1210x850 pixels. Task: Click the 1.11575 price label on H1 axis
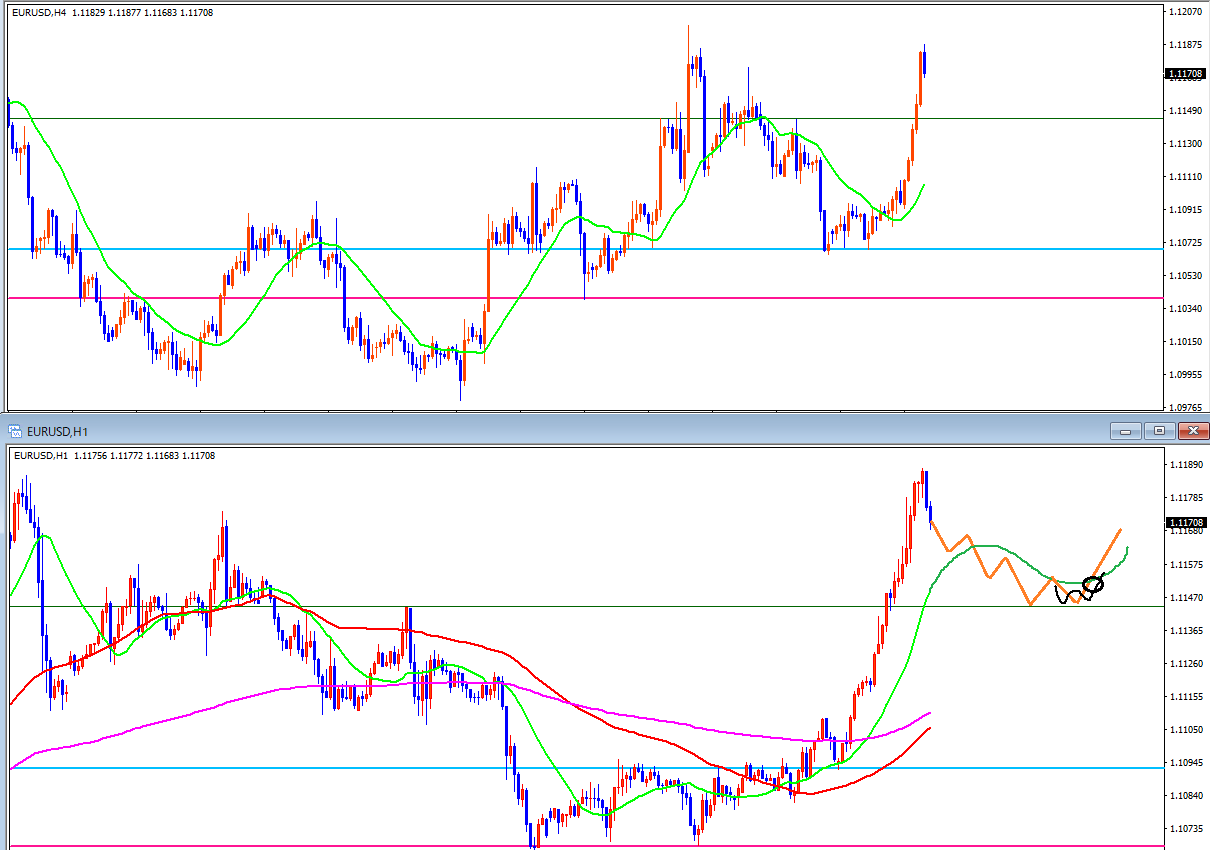pyautogui.click(x=1185, y=565)
